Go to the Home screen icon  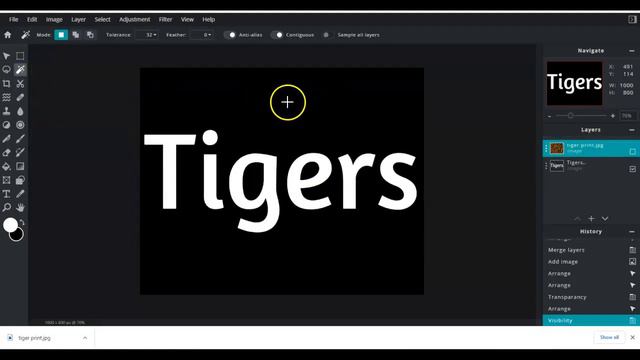coord(7,35)
